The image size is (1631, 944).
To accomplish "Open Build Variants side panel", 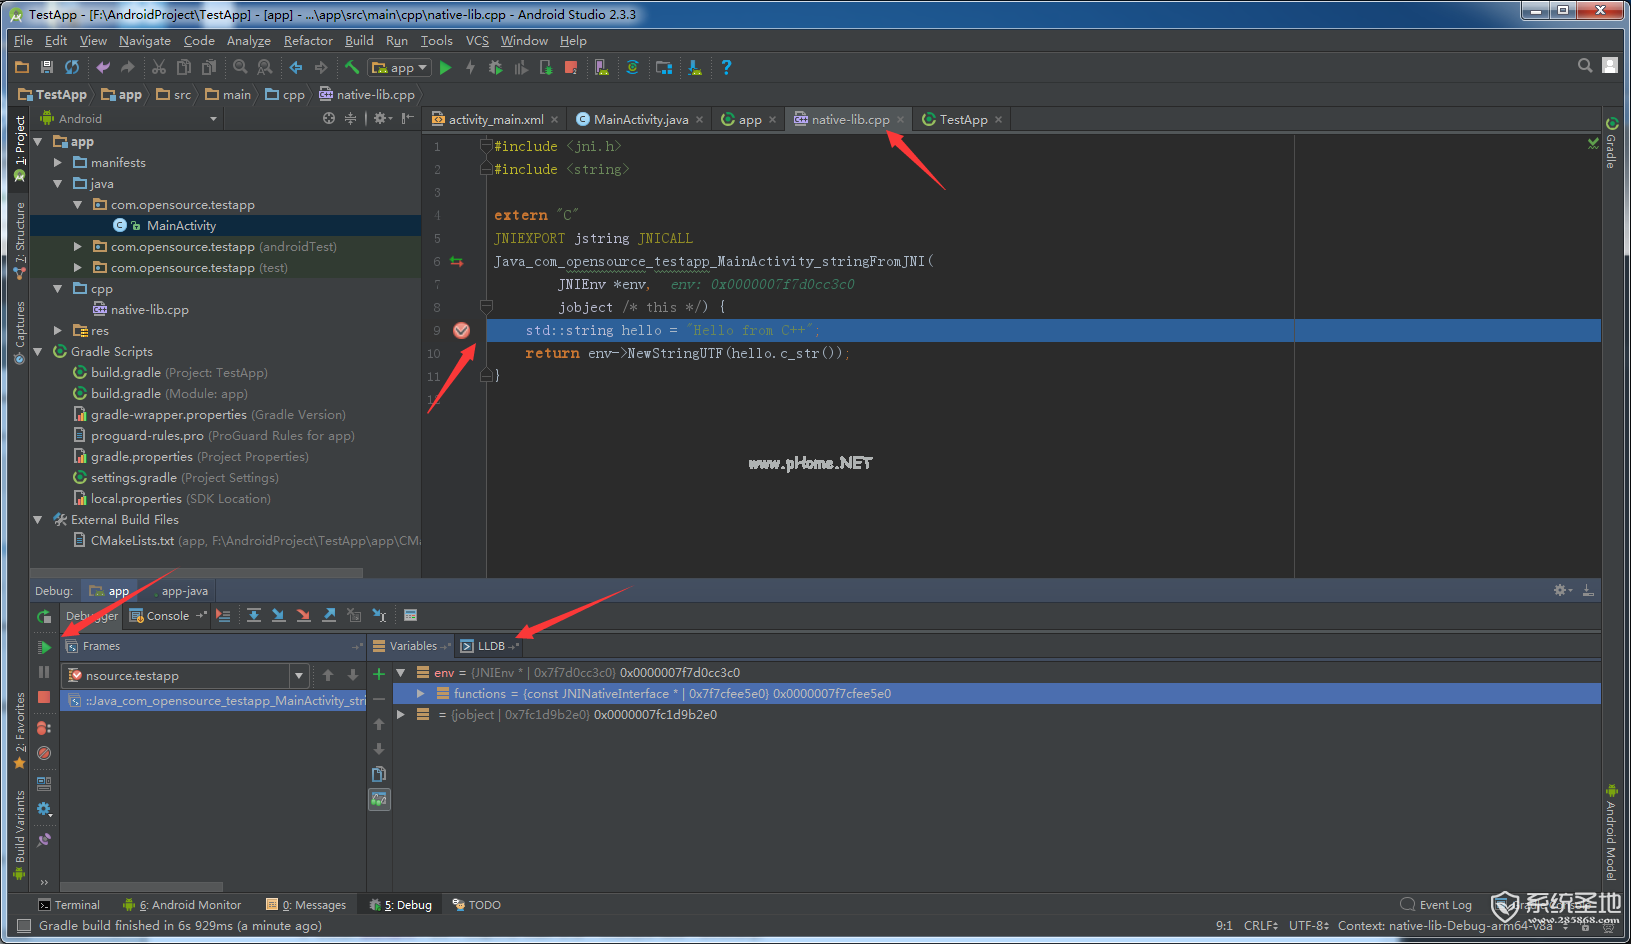I will tap(19, 835).
